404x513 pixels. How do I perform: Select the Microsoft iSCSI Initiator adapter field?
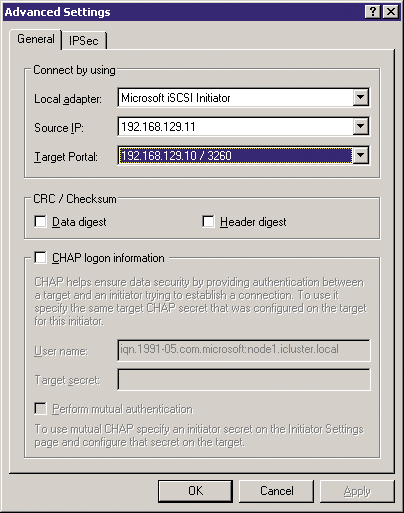235,98
